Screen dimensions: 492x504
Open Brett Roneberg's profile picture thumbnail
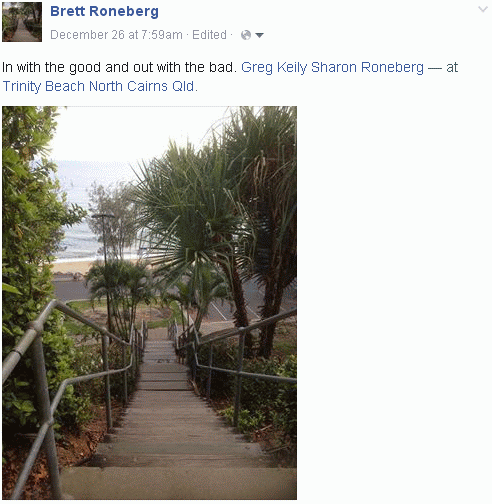click(22, 22)
